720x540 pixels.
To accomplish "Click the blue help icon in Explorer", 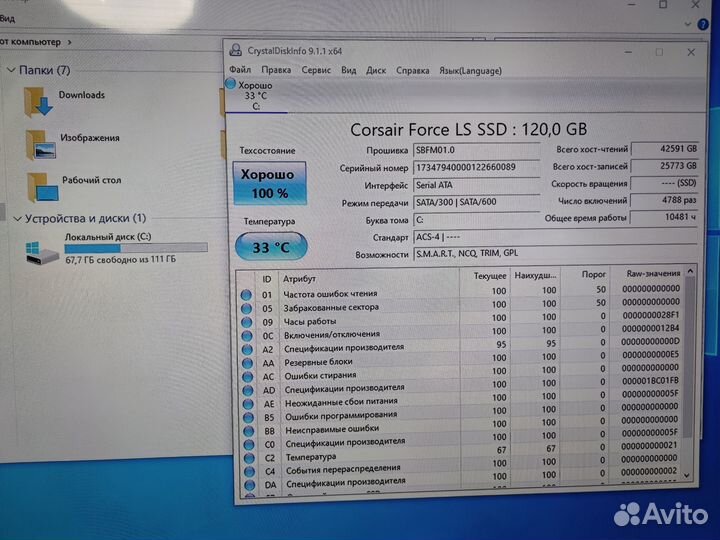I will point(703,24).
